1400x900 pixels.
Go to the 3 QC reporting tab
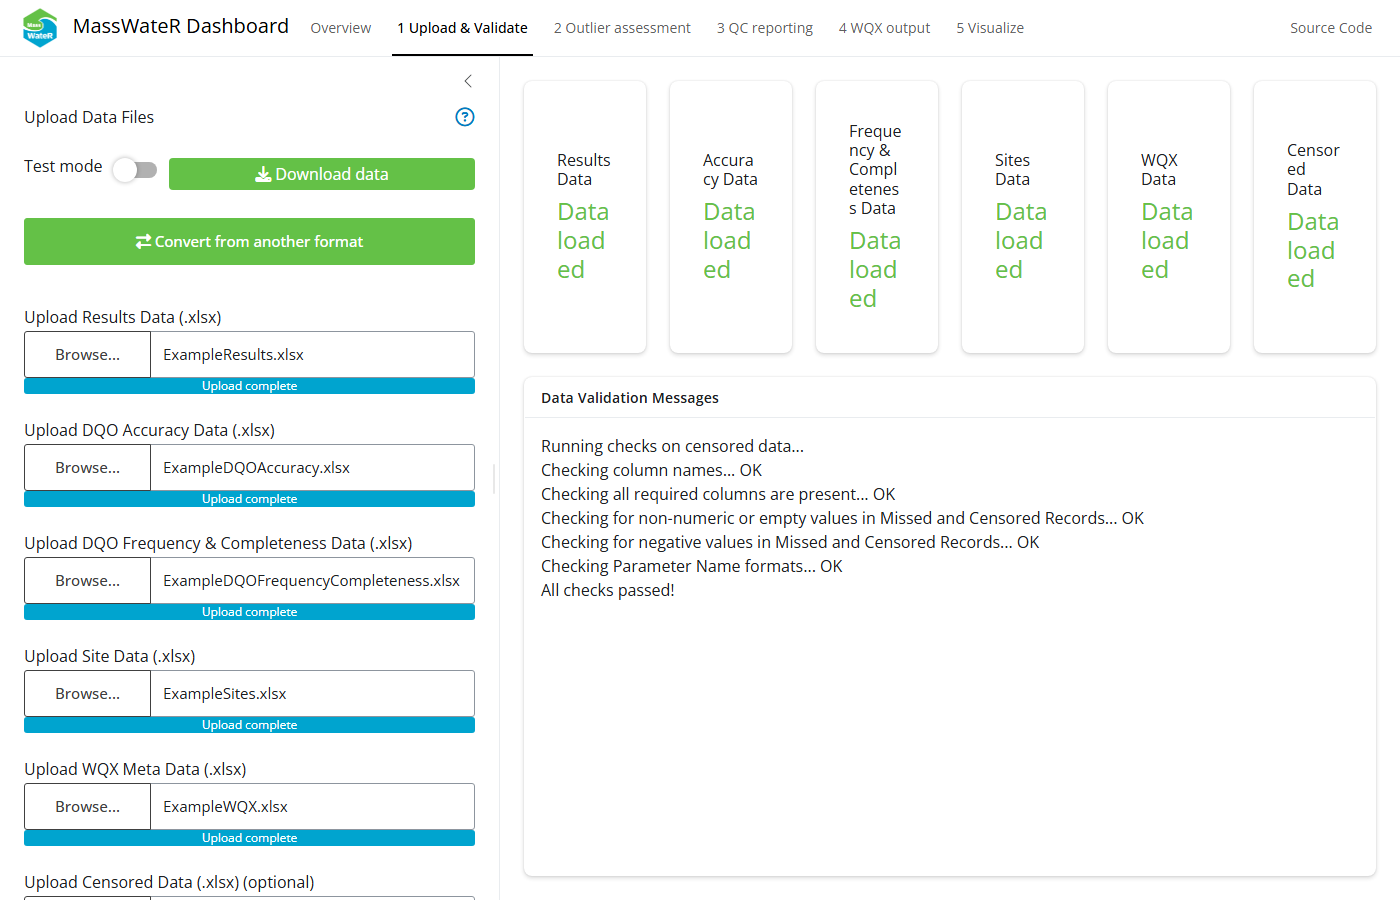tap(765, 28)
